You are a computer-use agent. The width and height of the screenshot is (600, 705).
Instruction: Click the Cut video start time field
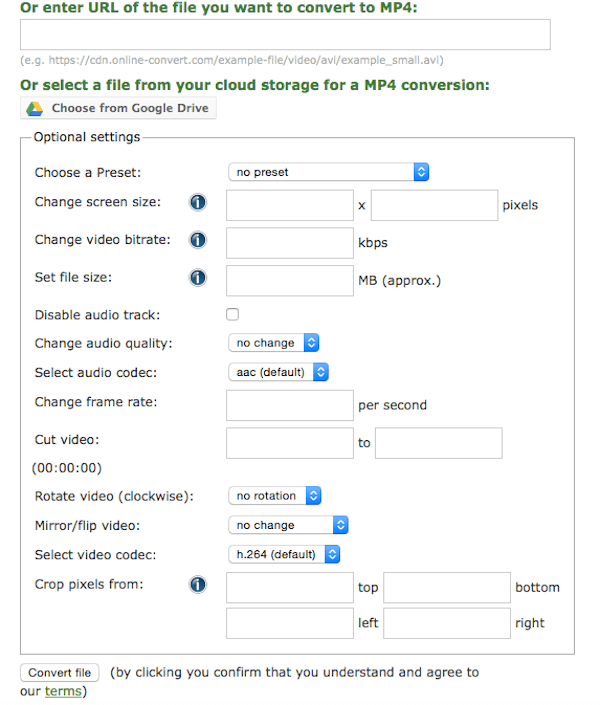289,442
